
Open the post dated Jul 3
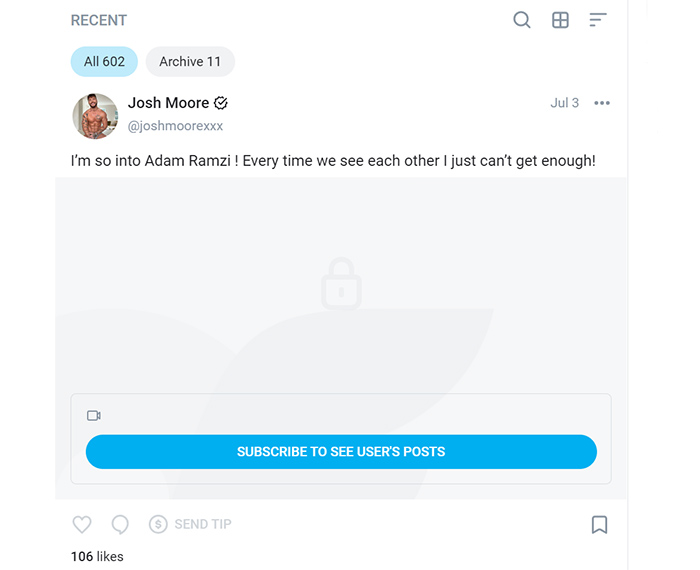[x=564, y=103]
